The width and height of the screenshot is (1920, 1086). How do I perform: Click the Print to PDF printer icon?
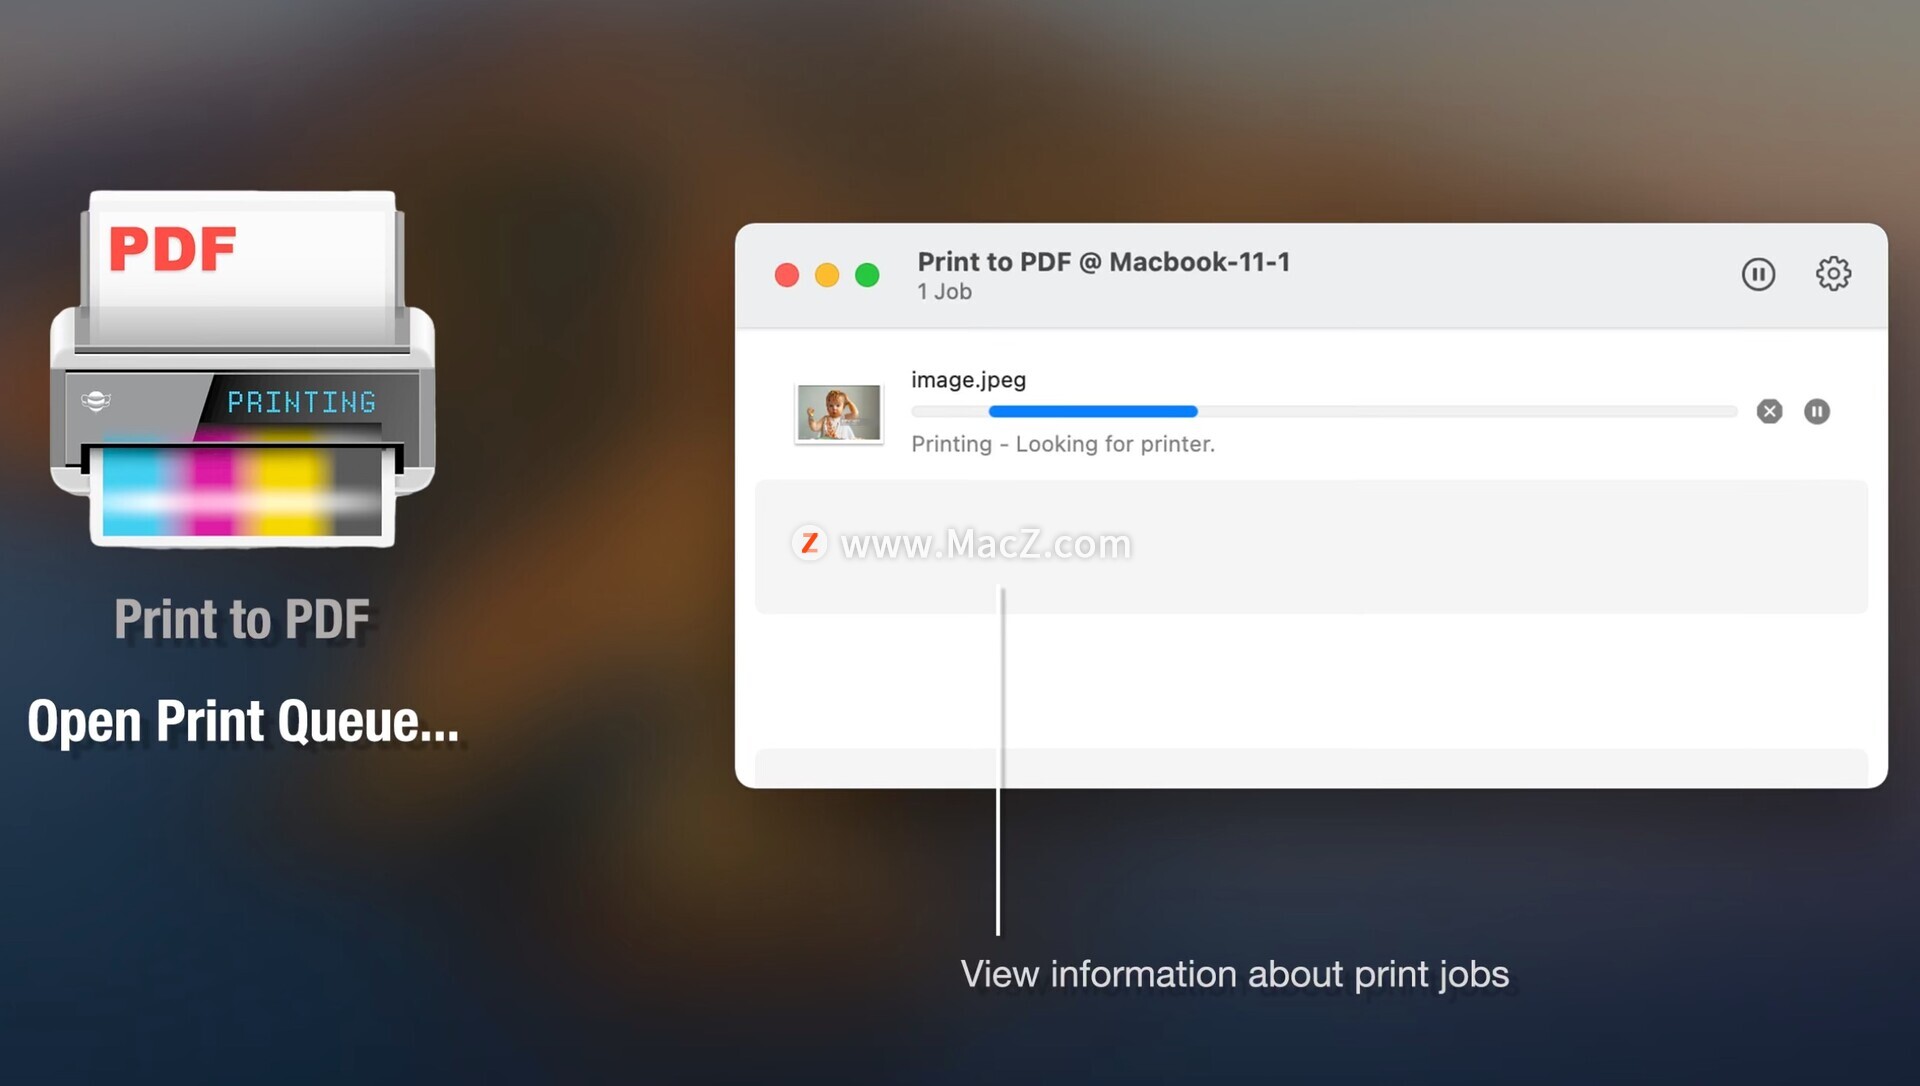click(x=243, y=370)
